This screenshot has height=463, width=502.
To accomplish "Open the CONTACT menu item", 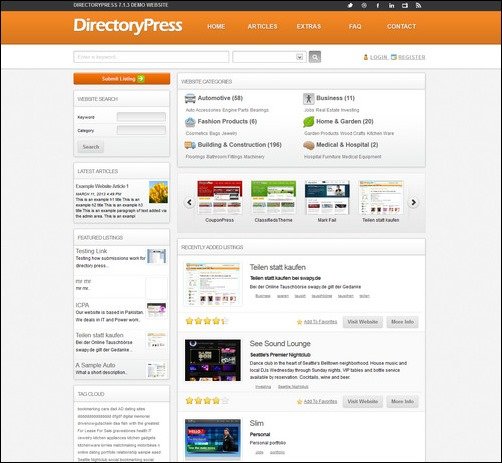I will pos(401,27).
